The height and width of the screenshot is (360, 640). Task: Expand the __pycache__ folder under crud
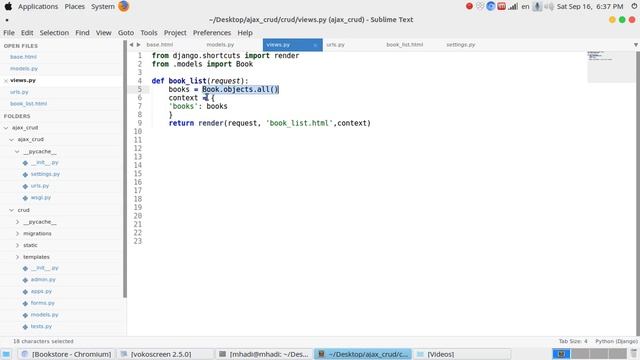tap(17, 222)
